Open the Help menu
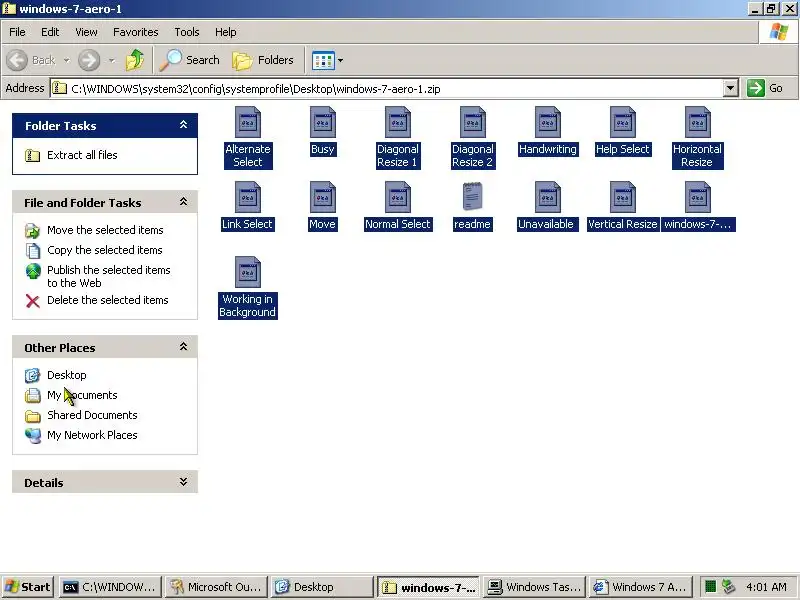The width and height of the screenshot is (800, 600). pos(226,32)
